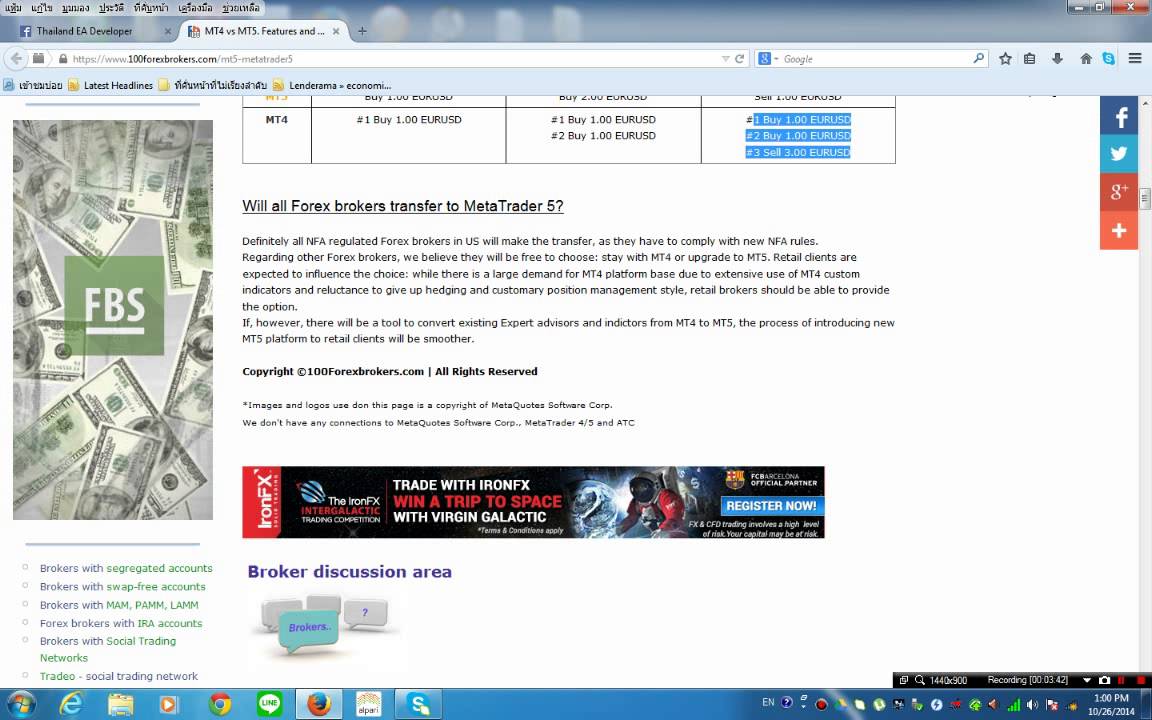Click in the URL address bar
This screenshot has width=1152, height=720.
pyautogui.click(x=389, y=59)
